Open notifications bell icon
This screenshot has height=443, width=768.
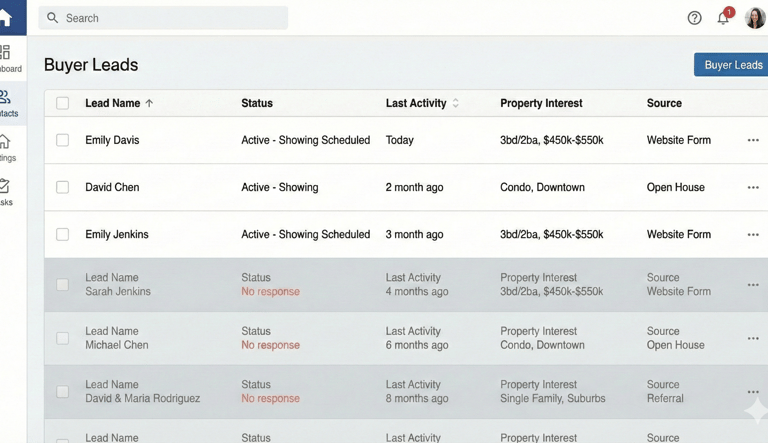pos(723,18)
